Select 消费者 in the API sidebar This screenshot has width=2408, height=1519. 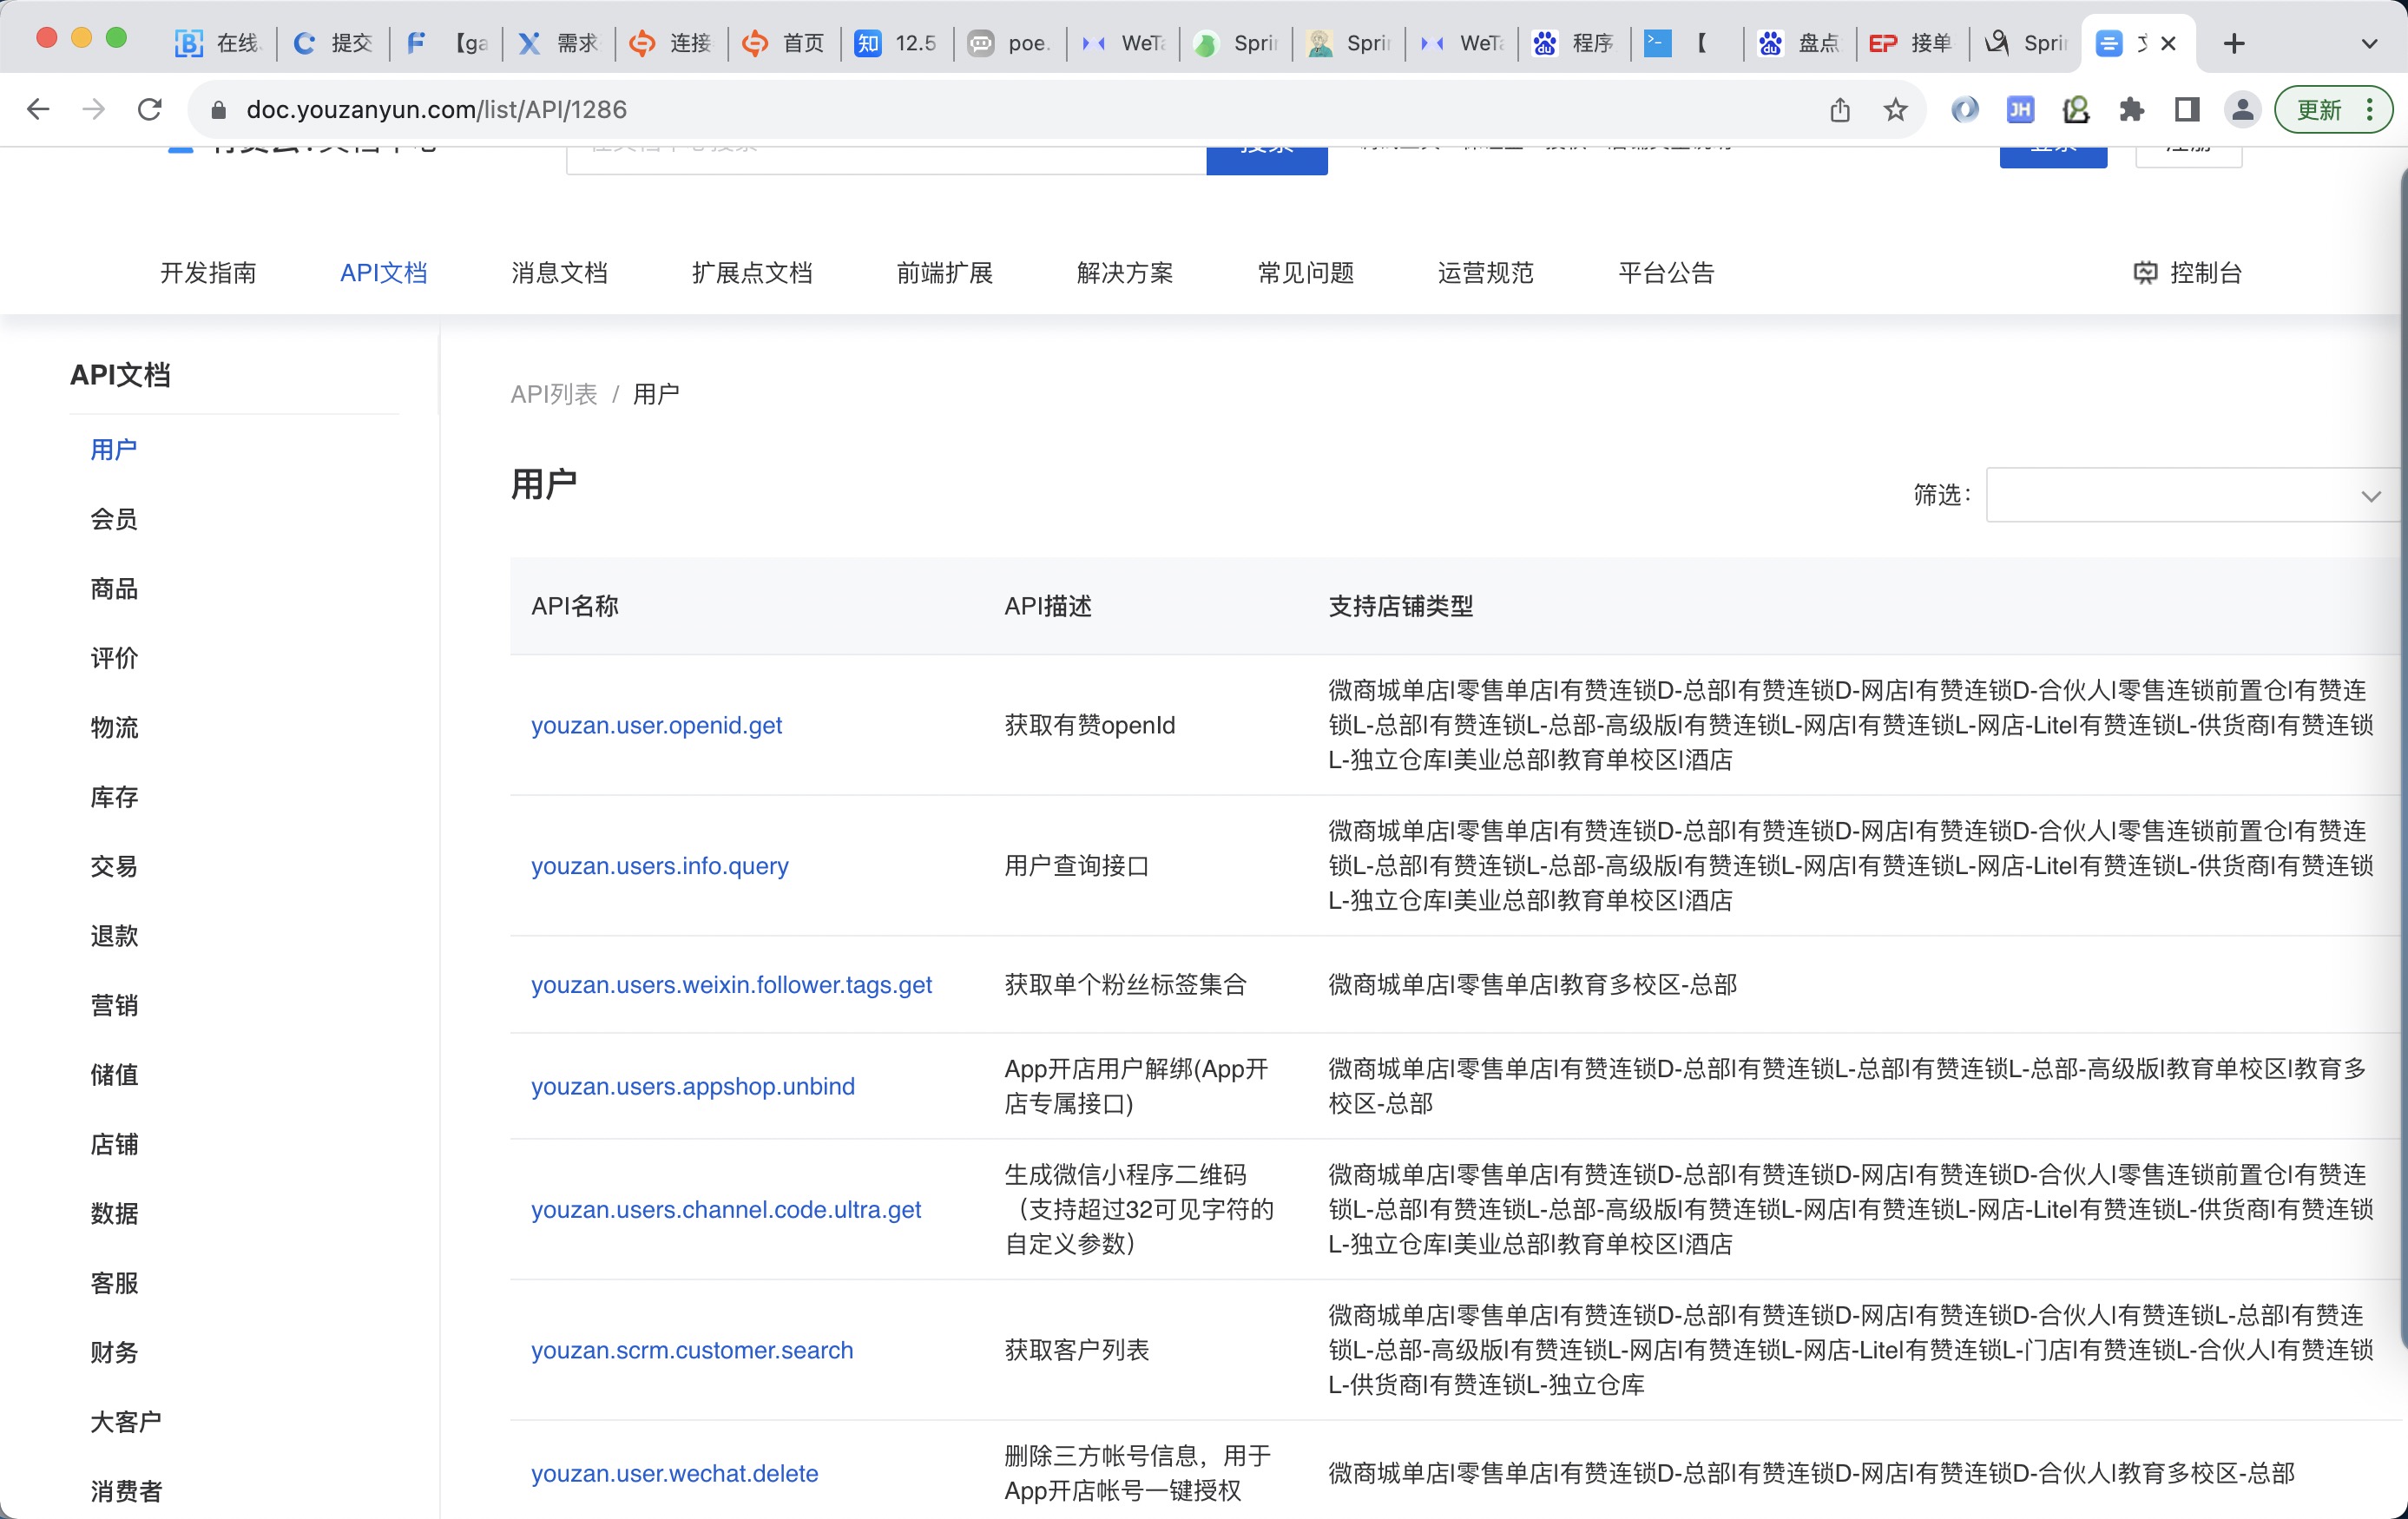tap(126, 1491)
